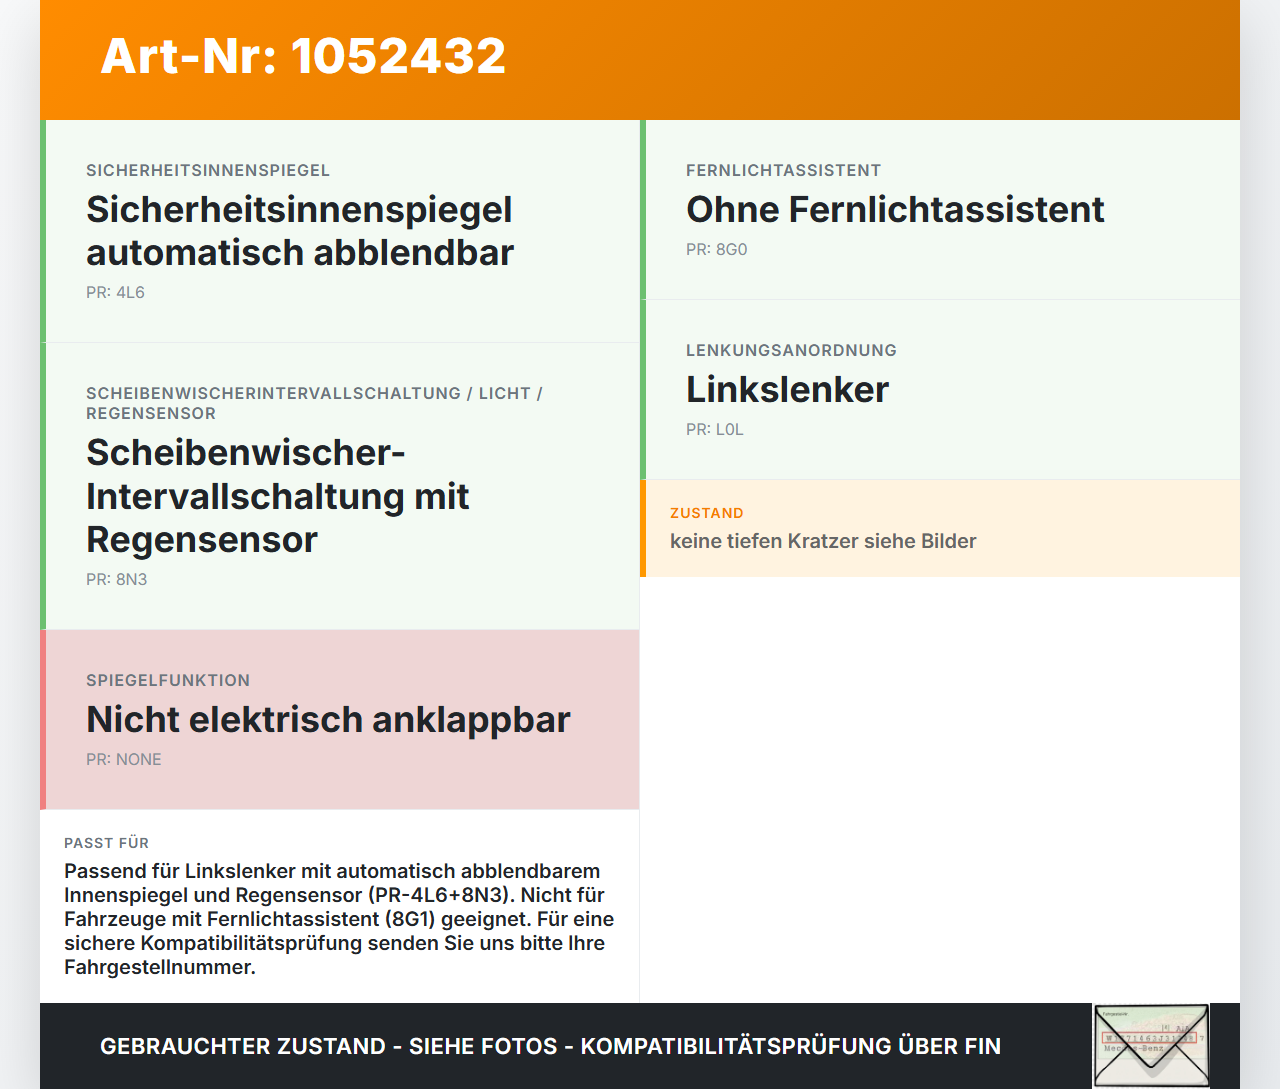This screenshot has width=1280, height=1090.
Task: Click the SPIEGELFUNKTION label
Action: click(168, 681)
